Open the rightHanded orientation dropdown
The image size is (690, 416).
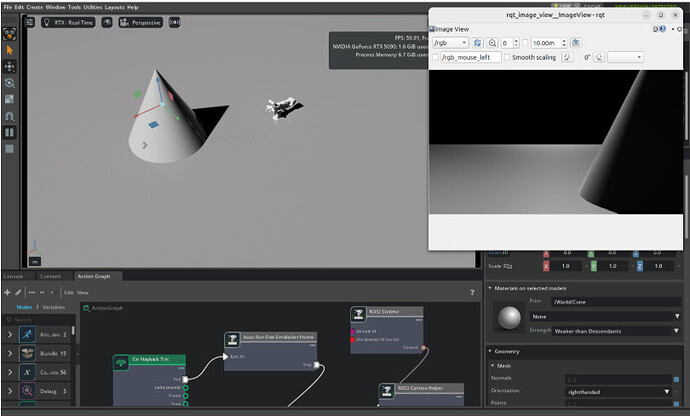click(x=618, y=392)
